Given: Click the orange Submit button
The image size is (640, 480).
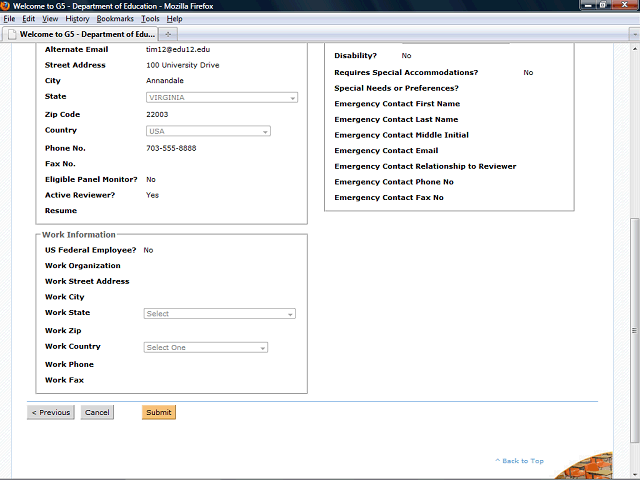Looking at the screenshot, I should point(159,412).
